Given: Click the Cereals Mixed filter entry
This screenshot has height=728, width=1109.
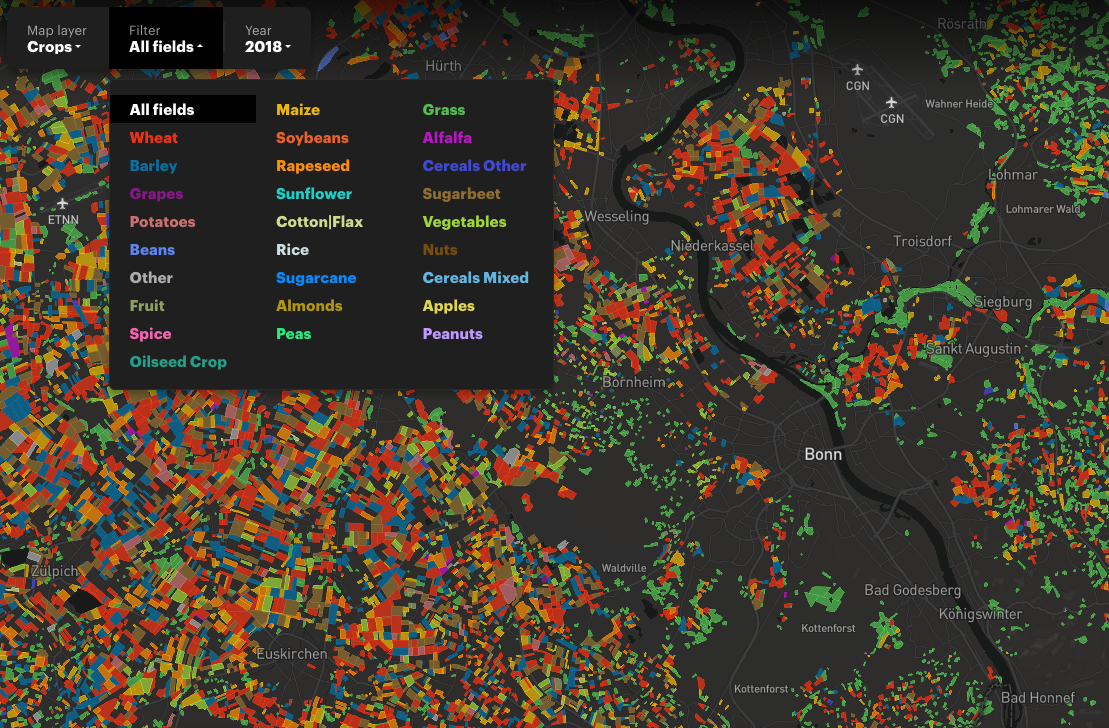Looking at the screenshot, I should tap(475, 277).
